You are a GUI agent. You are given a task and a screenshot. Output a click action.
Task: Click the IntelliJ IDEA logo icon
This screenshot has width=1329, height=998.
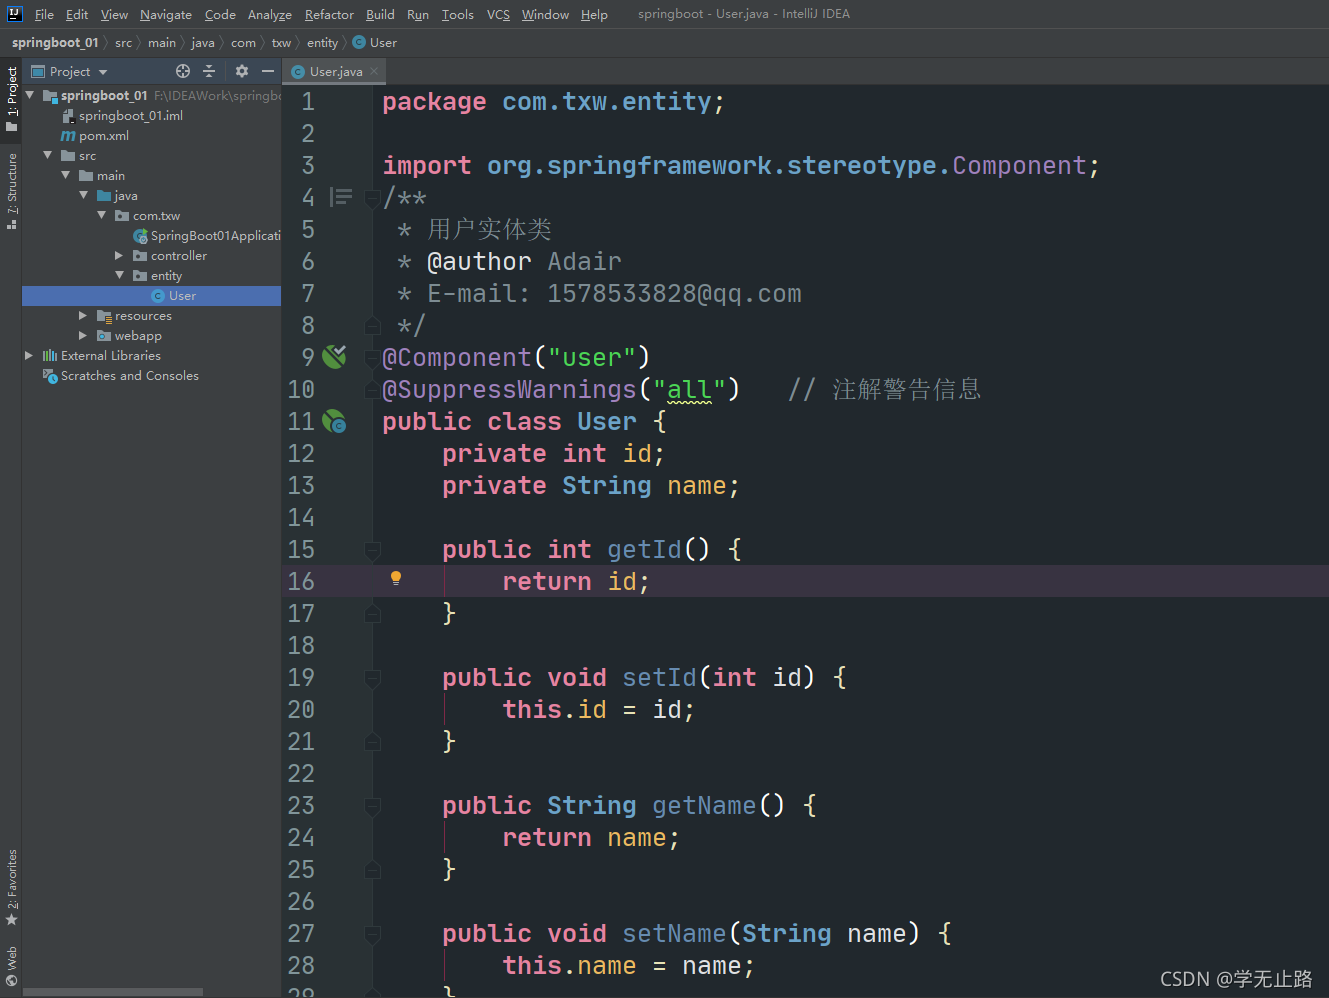pyautogui.click(x=14, y=14)
